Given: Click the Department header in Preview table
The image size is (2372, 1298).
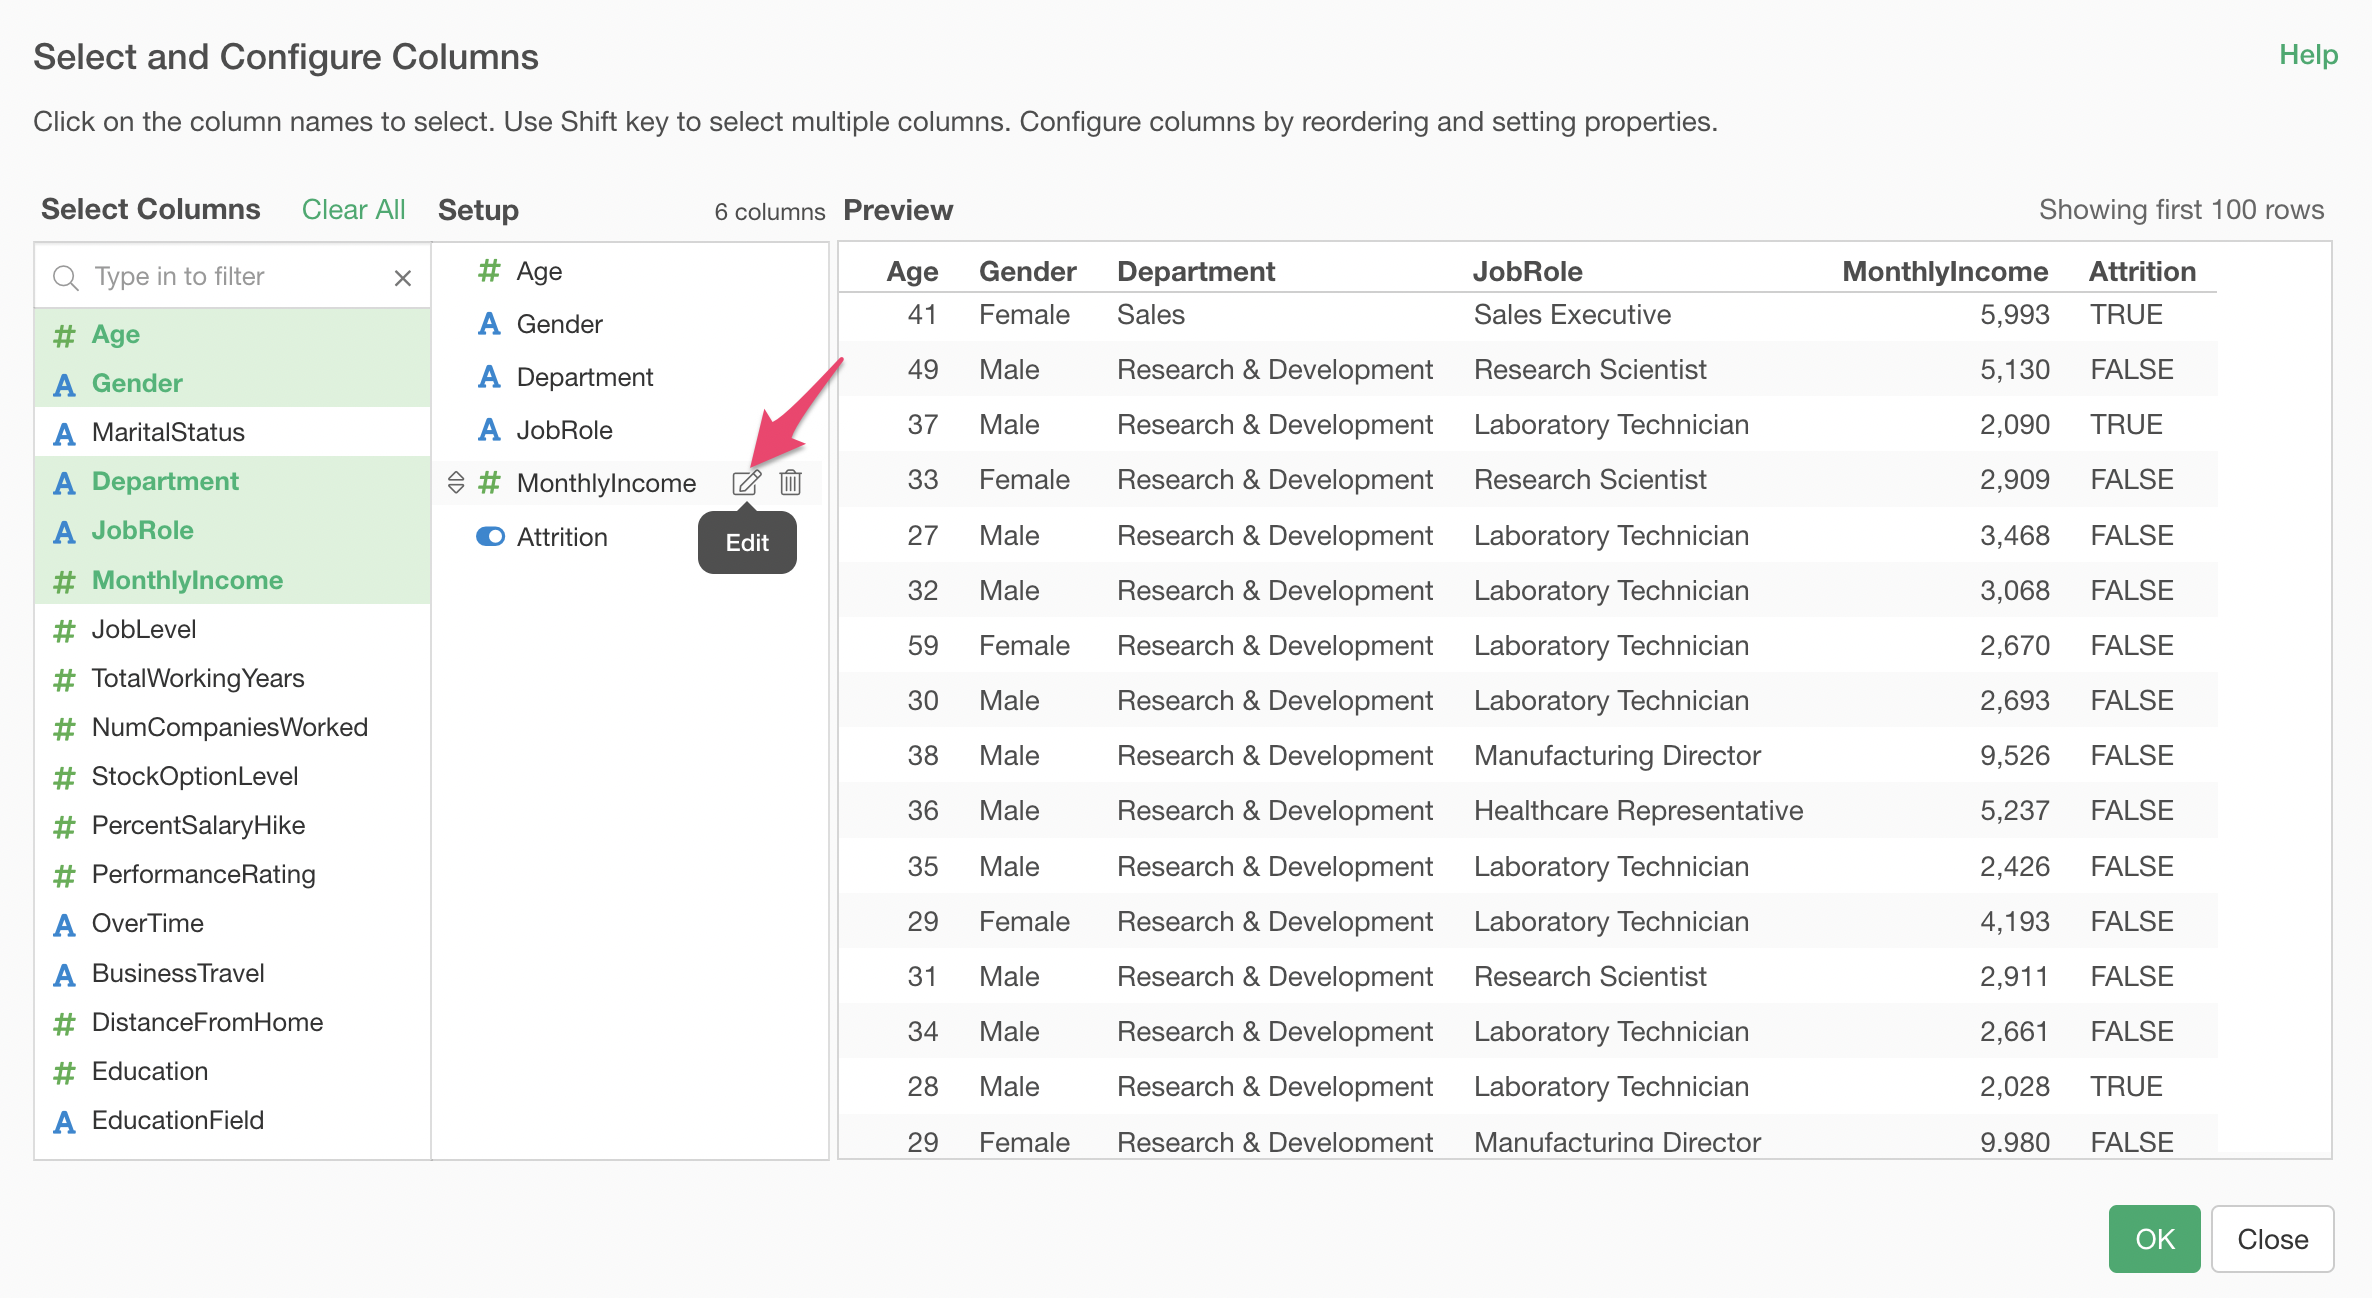Looking at the screenshot, I should [x=1195, y=271].
